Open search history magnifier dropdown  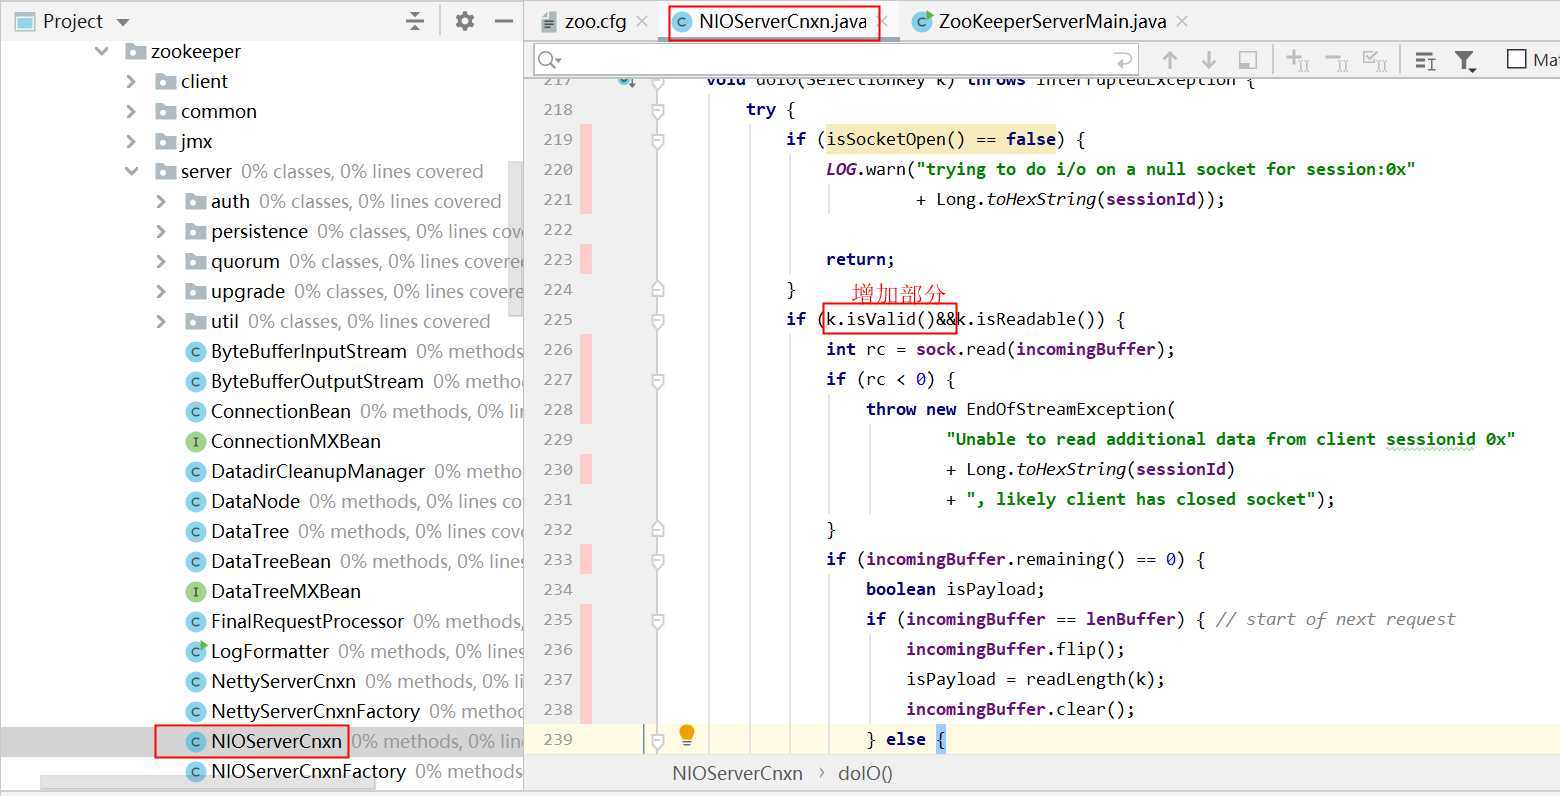pyautogui.click(x=549, y=60)
